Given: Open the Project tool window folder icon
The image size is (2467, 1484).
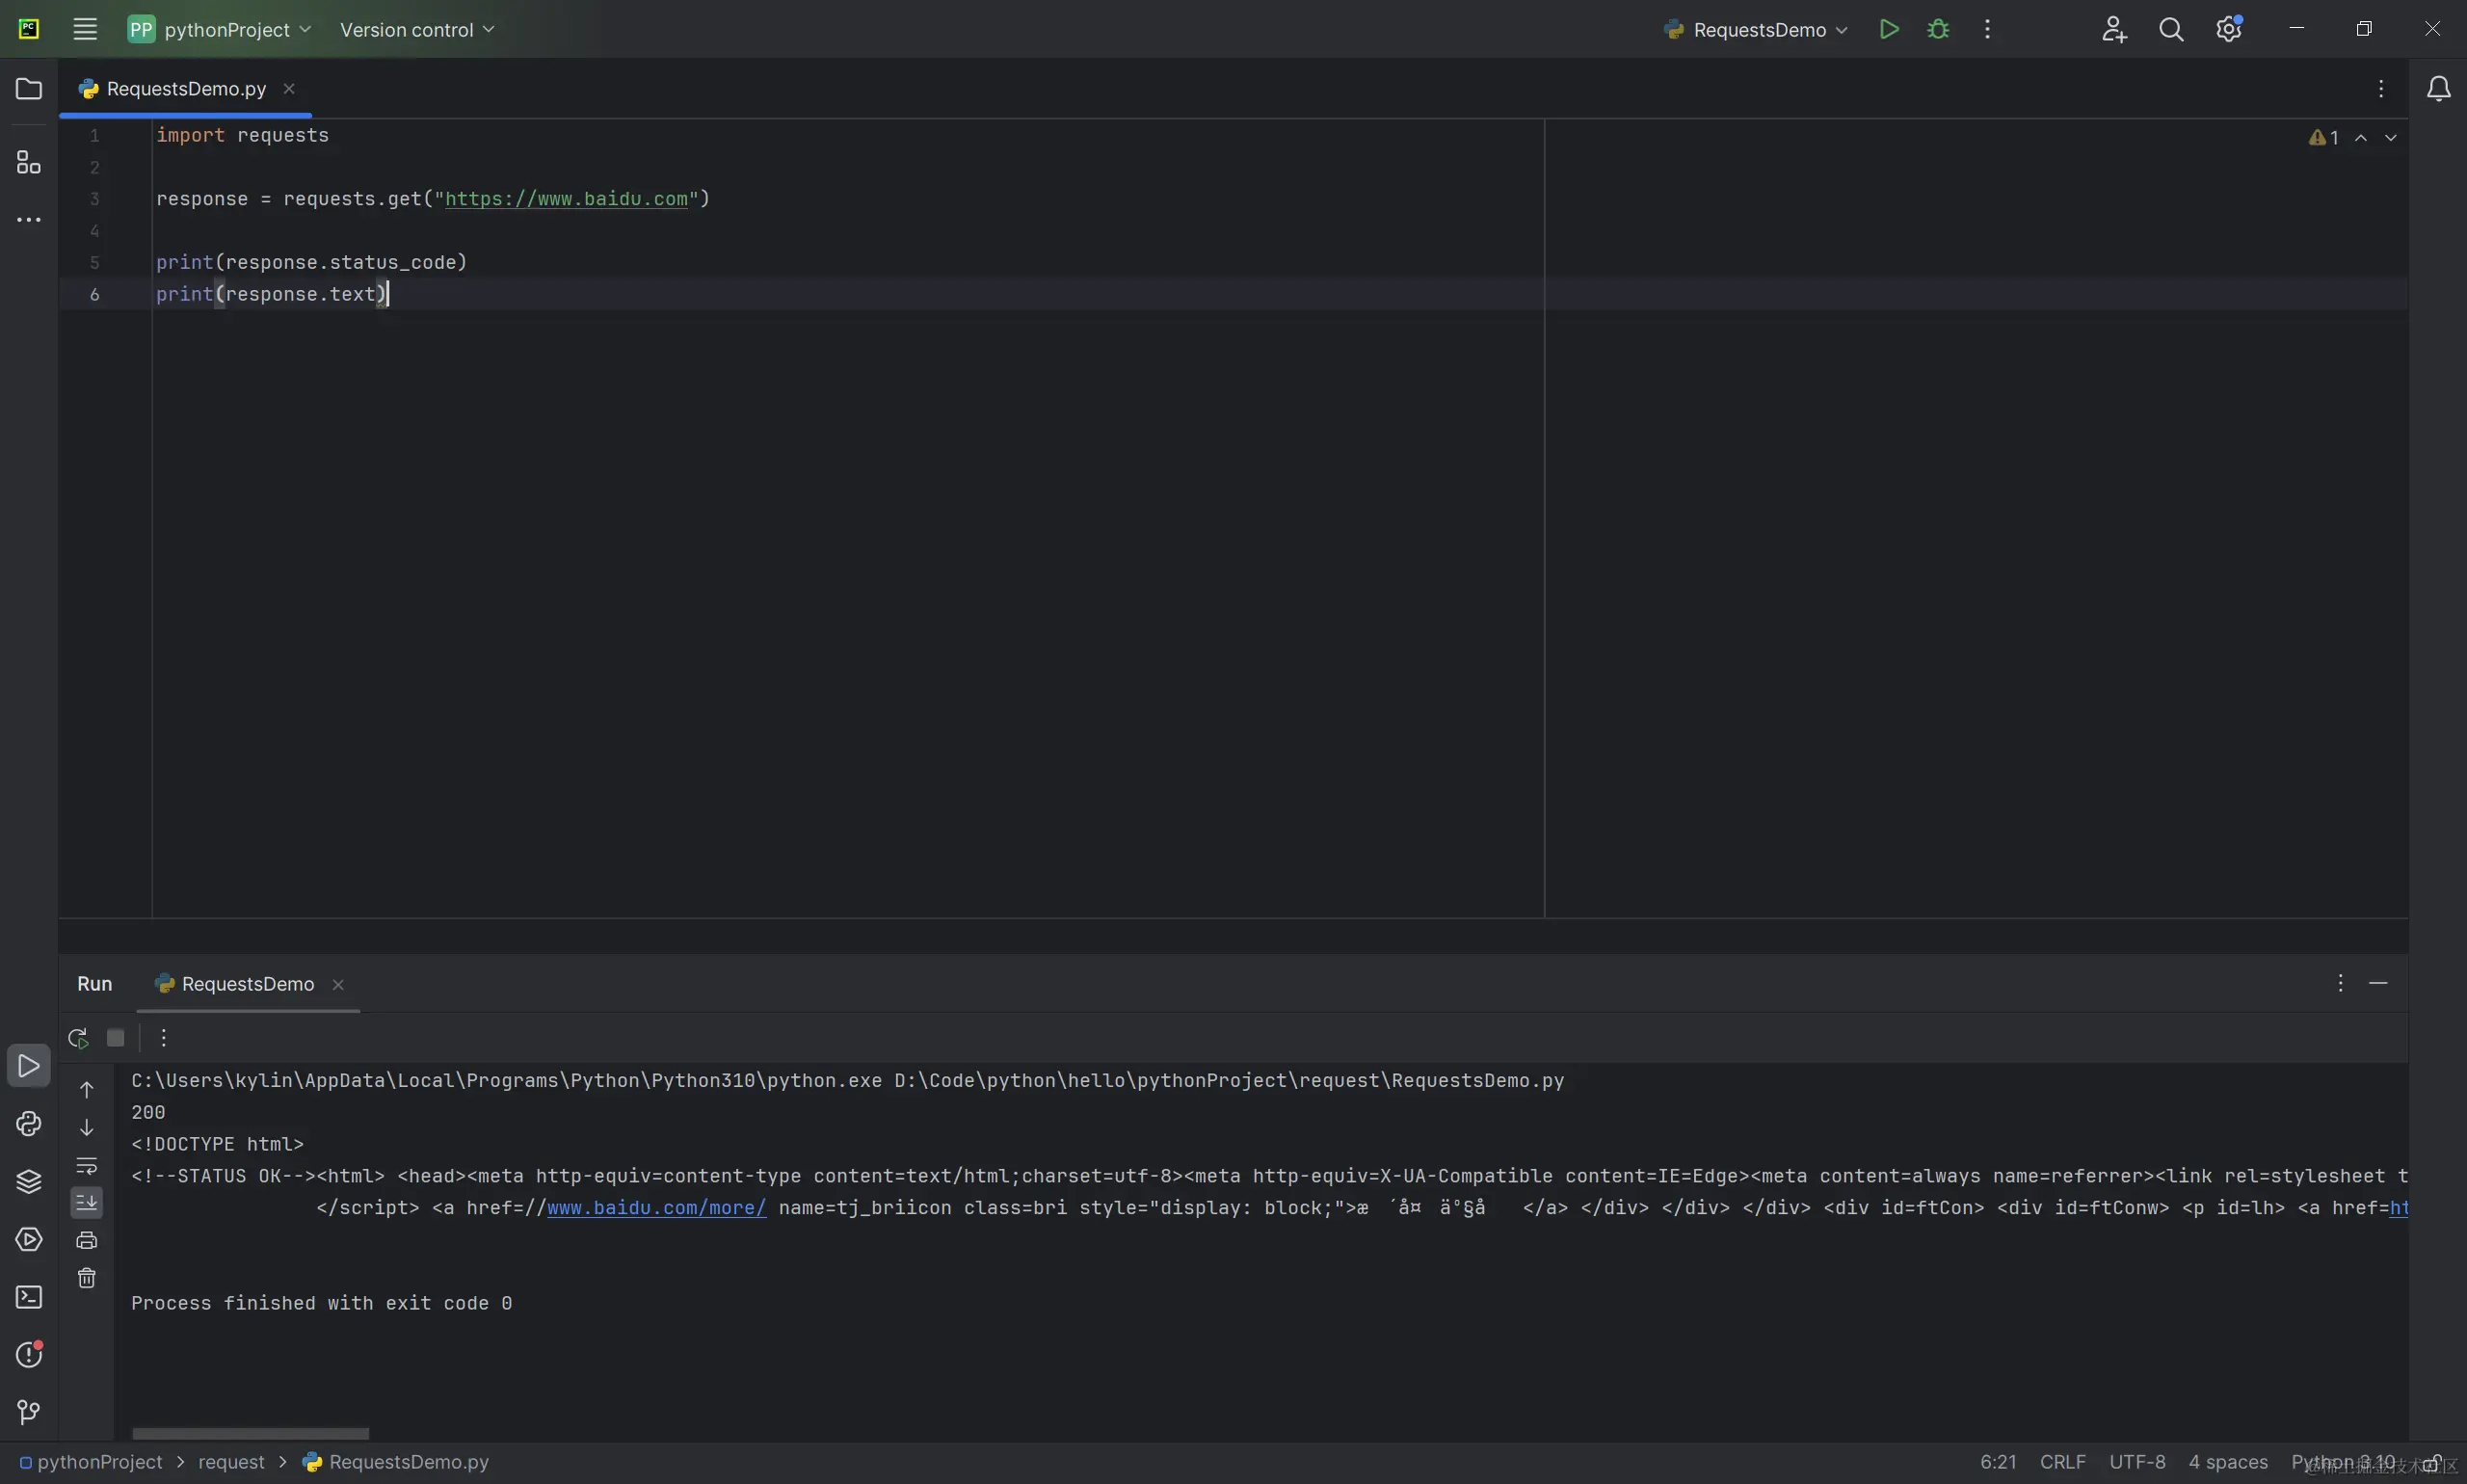Looking at the screenshot, I should click(29, 89).
